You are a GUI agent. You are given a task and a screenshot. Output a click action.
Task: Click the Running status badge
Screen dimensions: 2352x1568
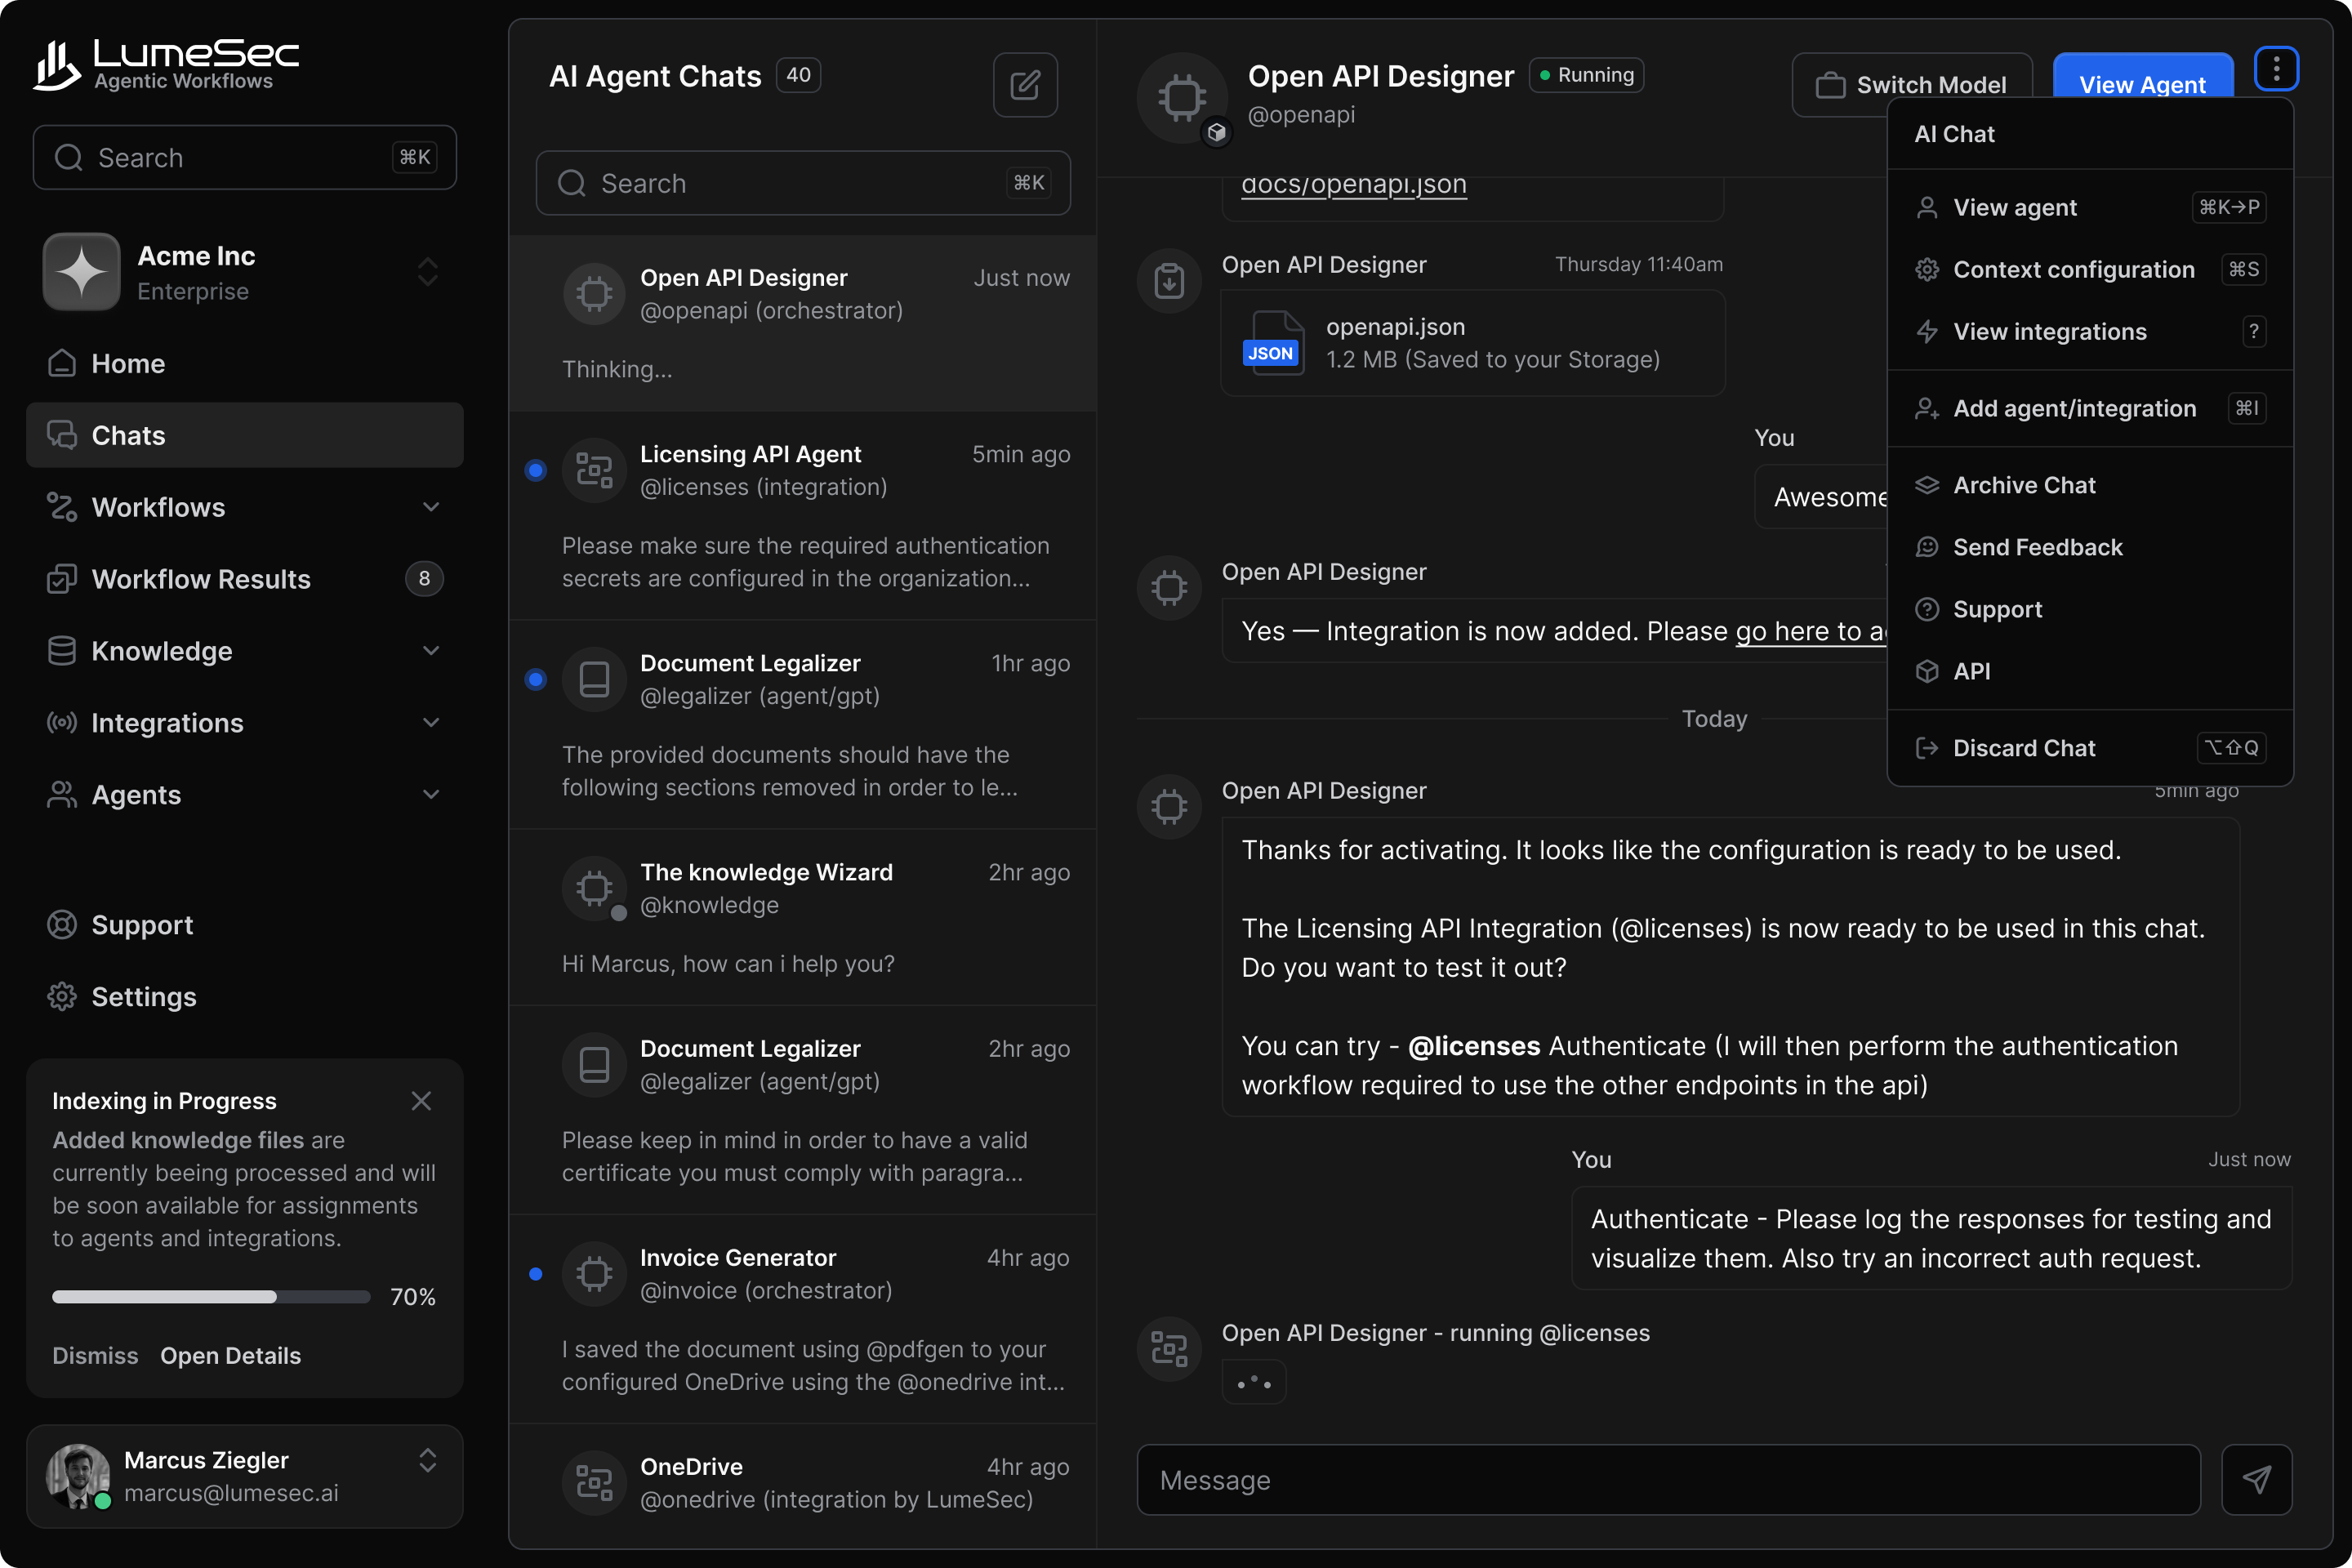[x=1586, y=75]
